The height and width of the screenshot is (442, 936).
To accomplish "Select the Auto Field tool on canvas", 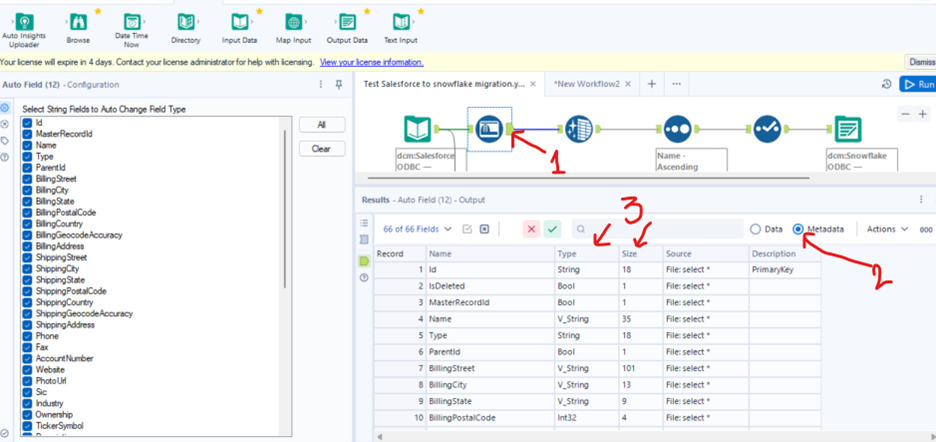I will [x=488, y=128].
